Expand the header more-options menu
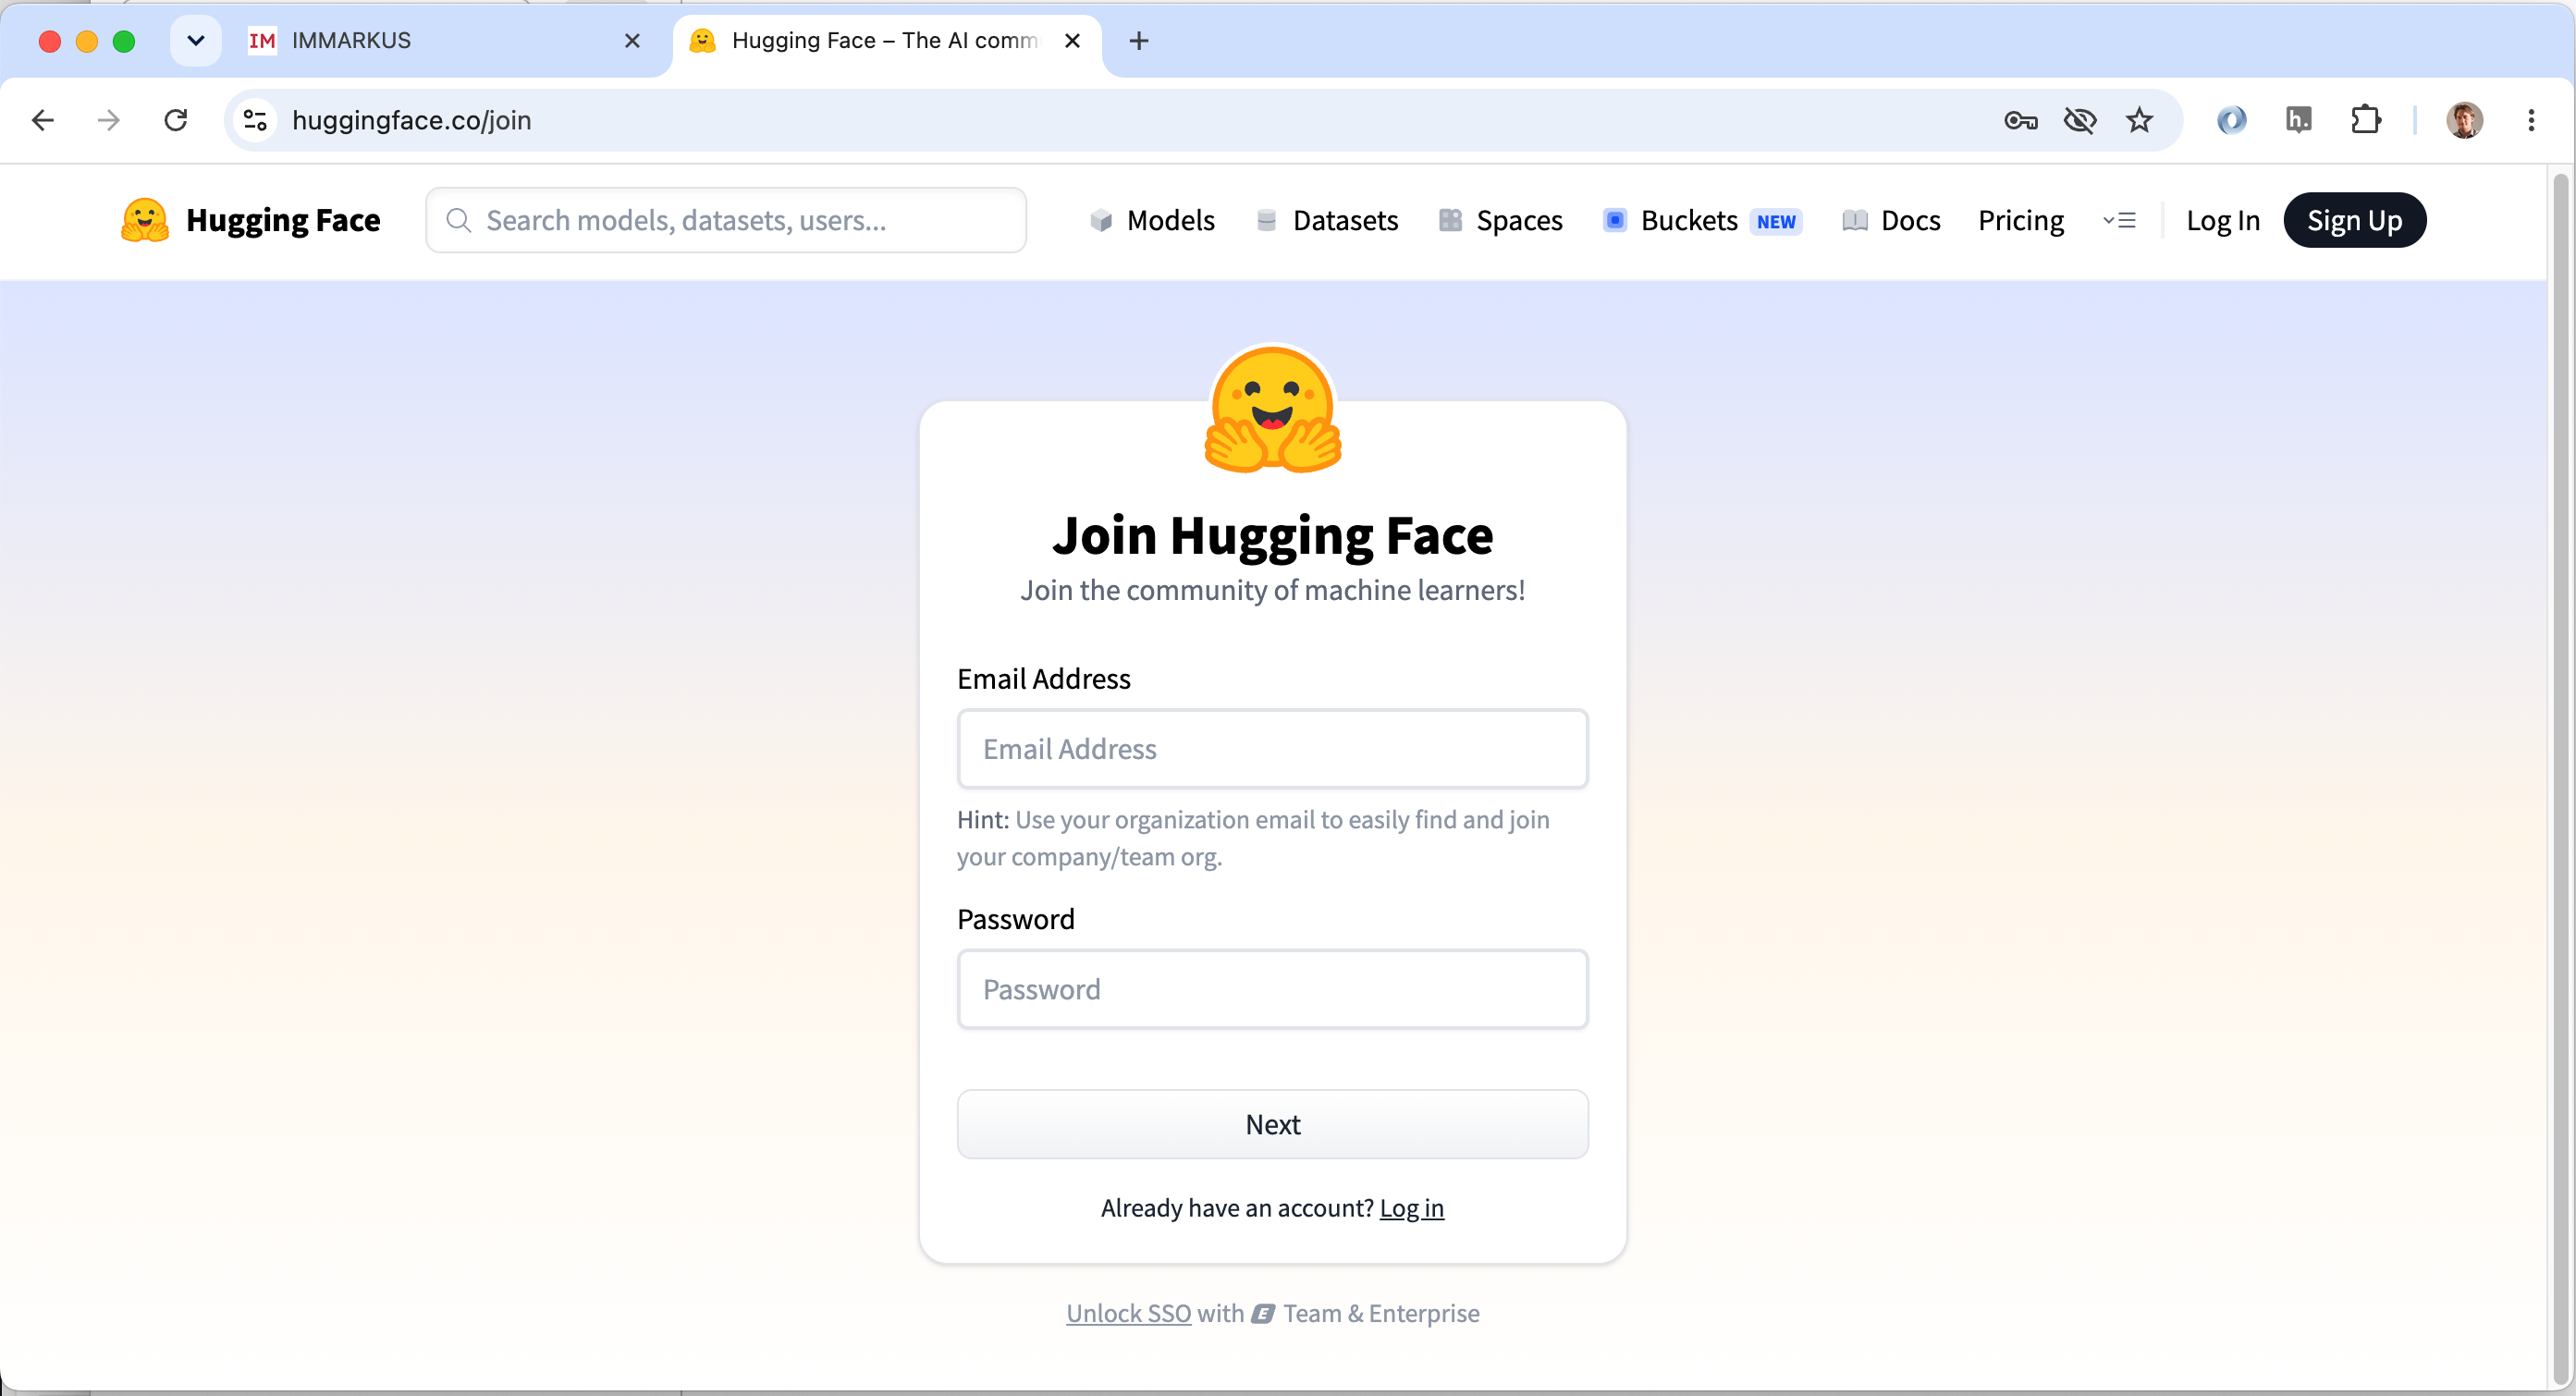The width and height of the screenshot is (2576, 1396). tap(2119, 220)
